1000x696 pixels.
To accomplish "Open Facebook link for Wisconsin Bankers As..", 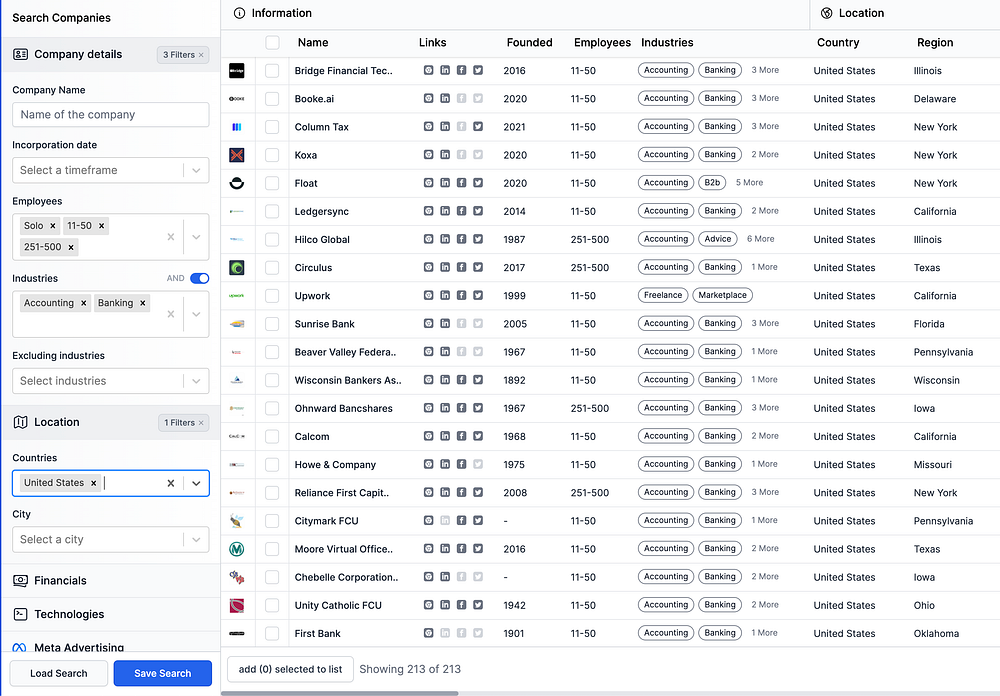I will [x=461, y=380].
